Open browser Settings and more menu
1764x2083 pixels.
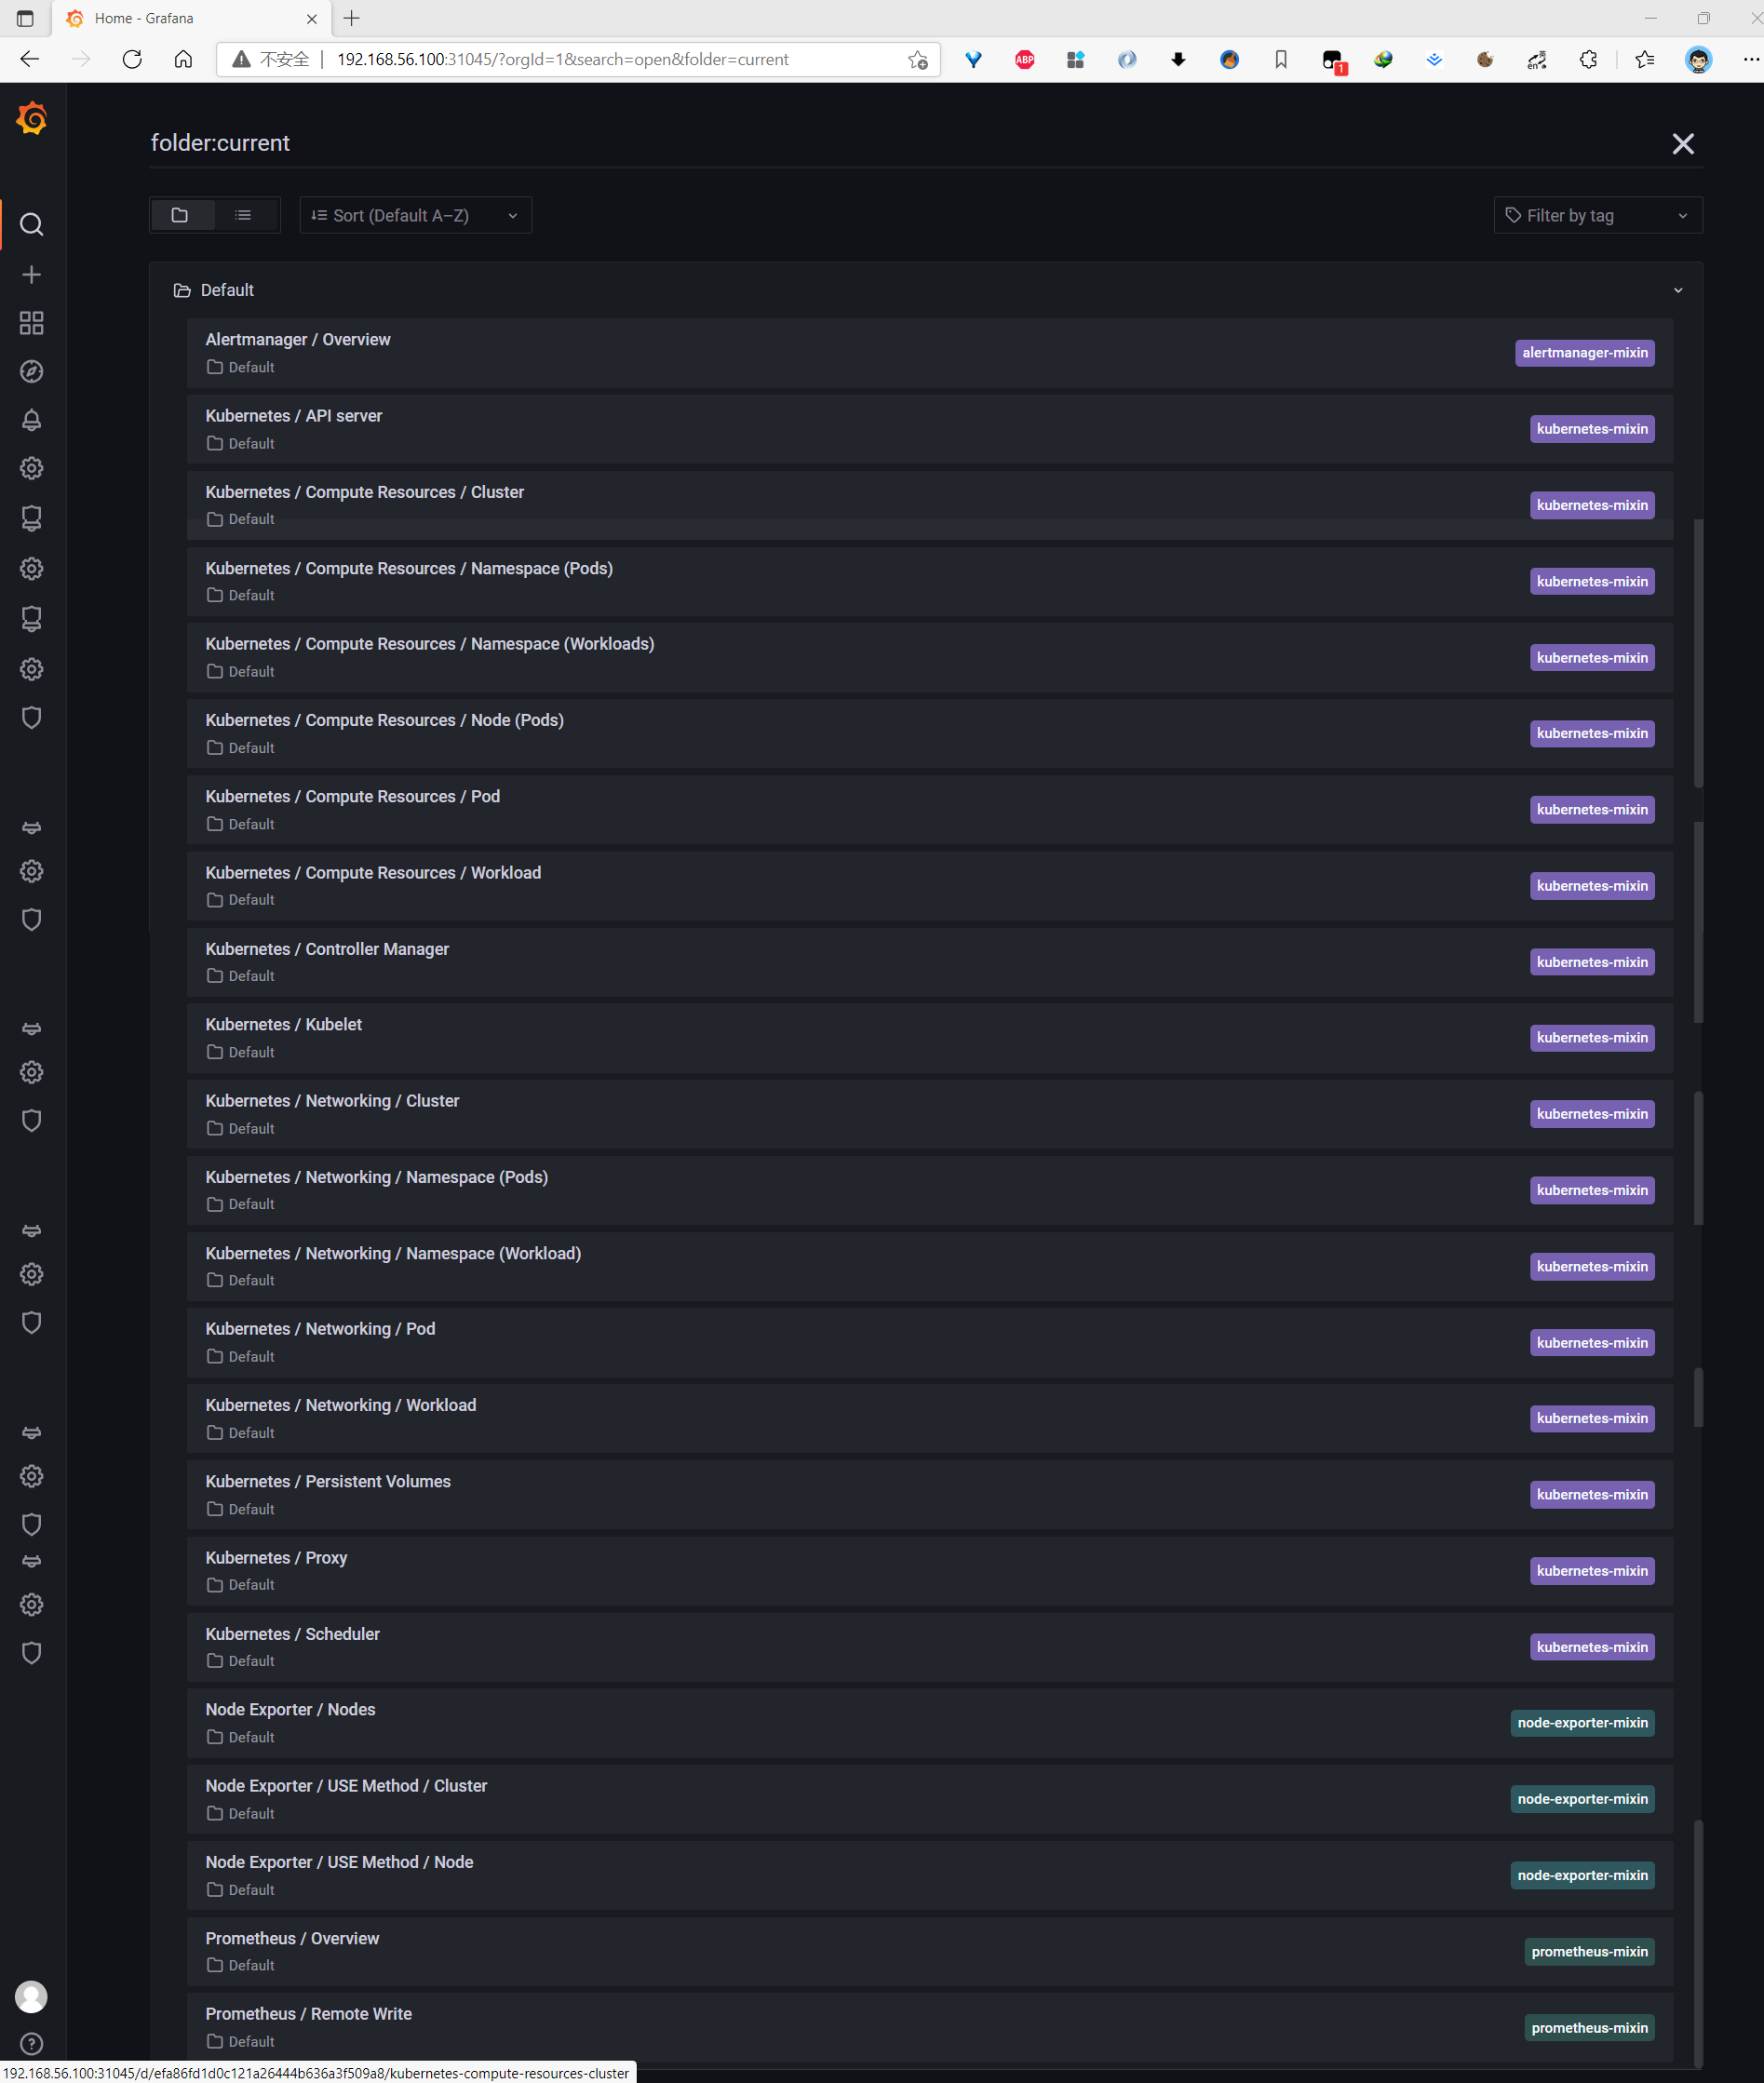point(1749,60)
